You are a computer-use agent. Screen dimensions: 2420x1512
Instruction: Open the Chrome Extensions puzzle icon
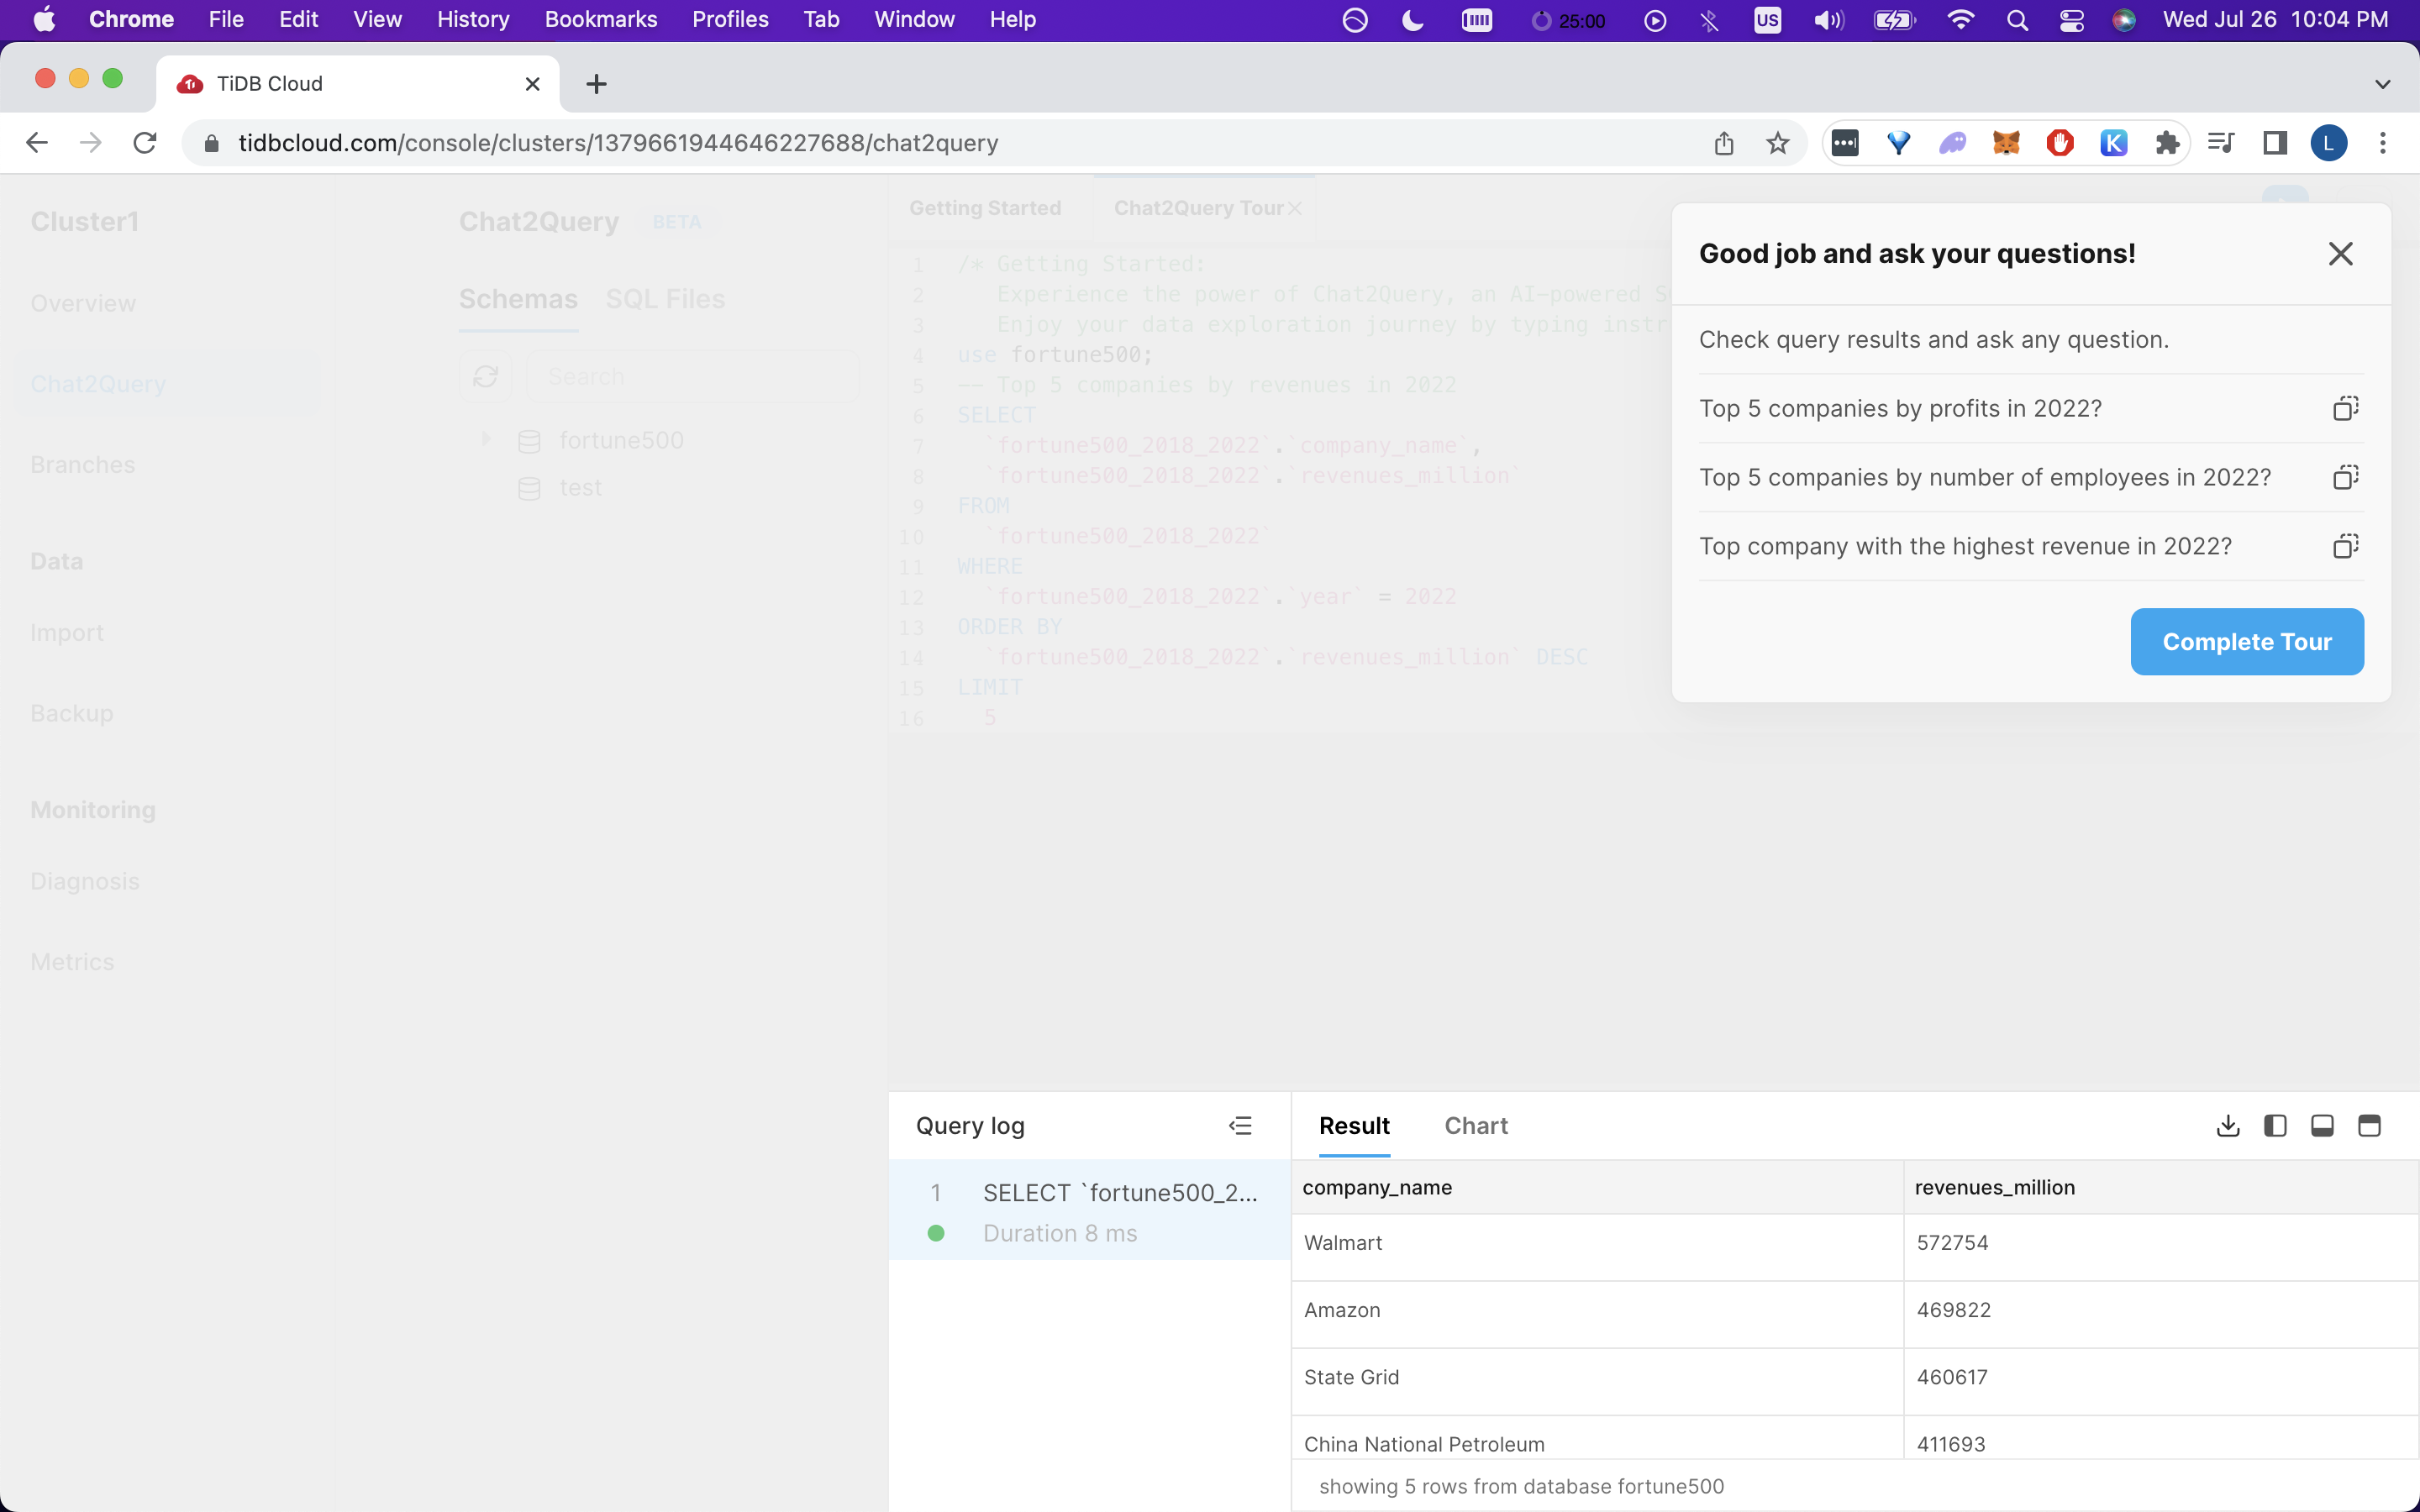(2167, 143)
